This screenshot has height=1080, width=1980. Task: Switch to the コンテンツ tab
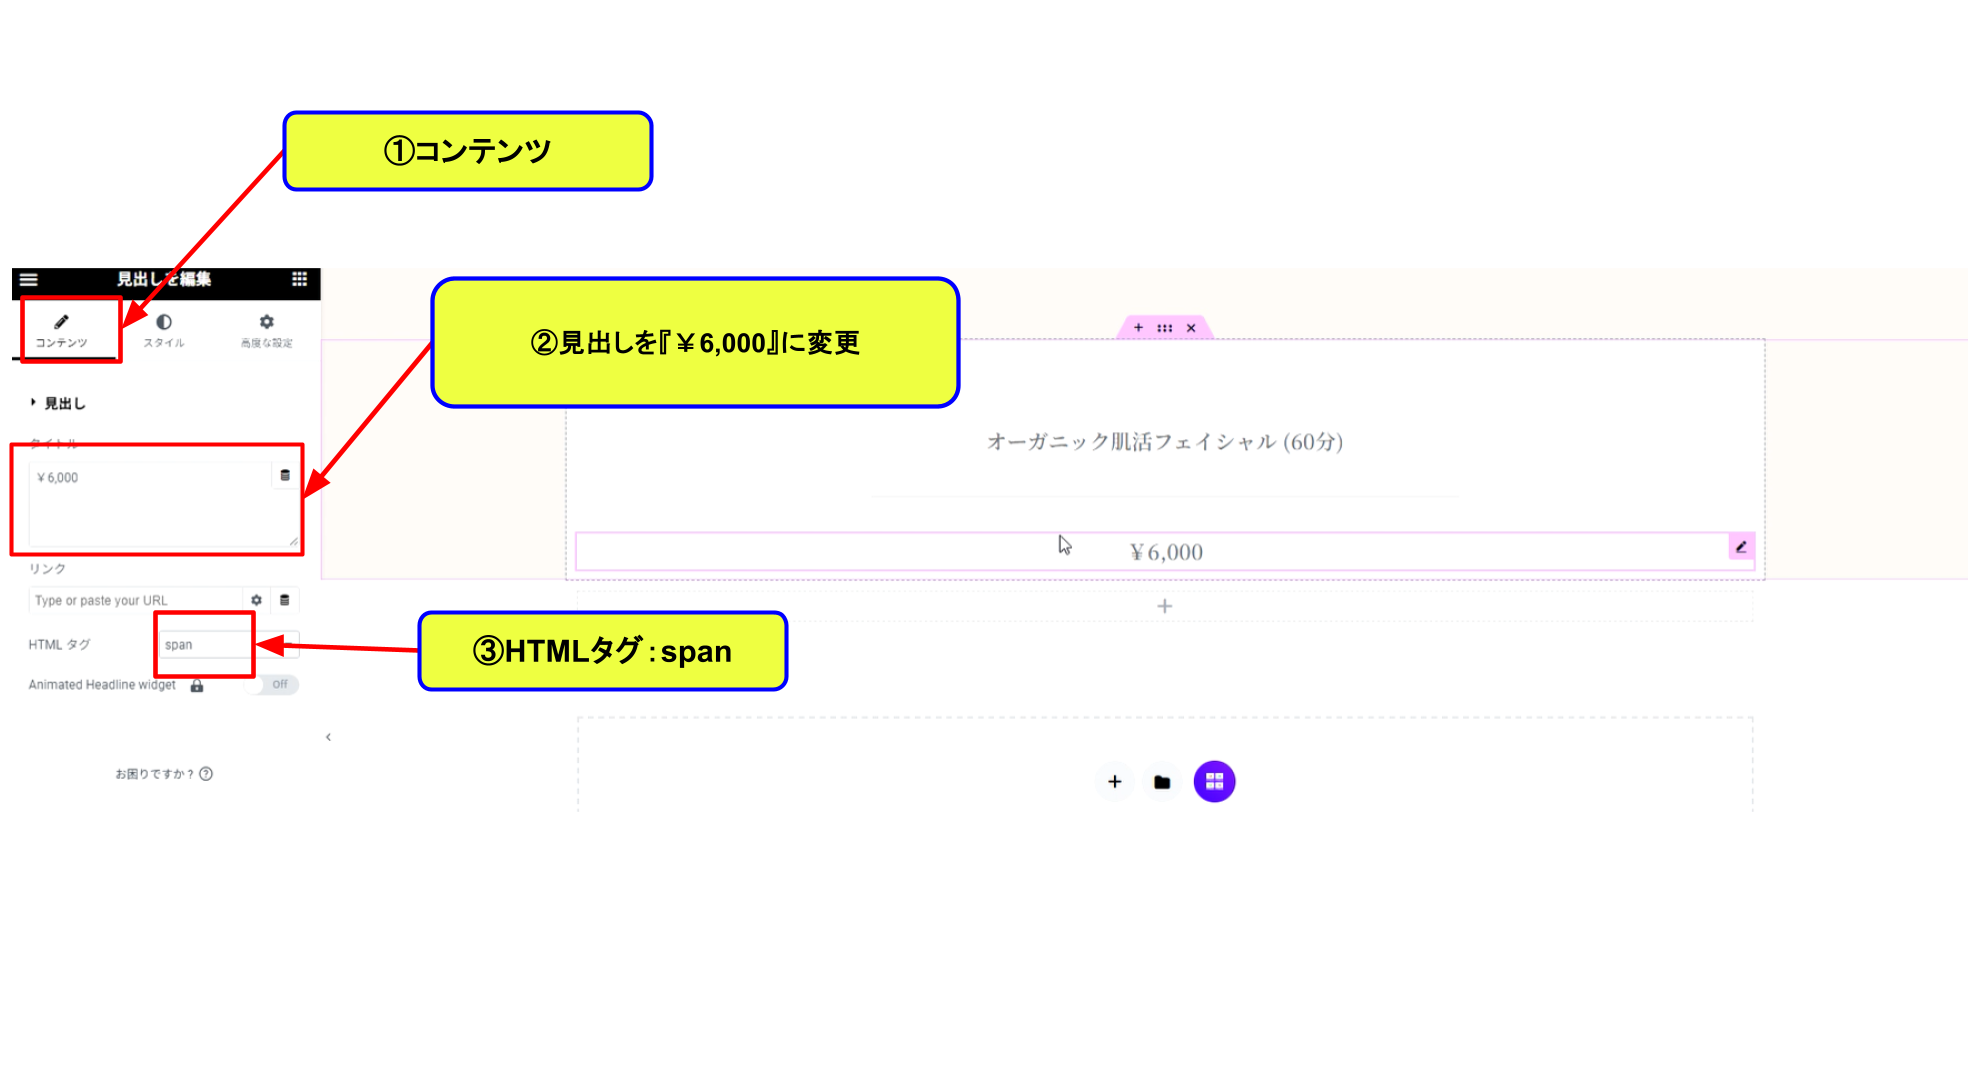(62, 331)
